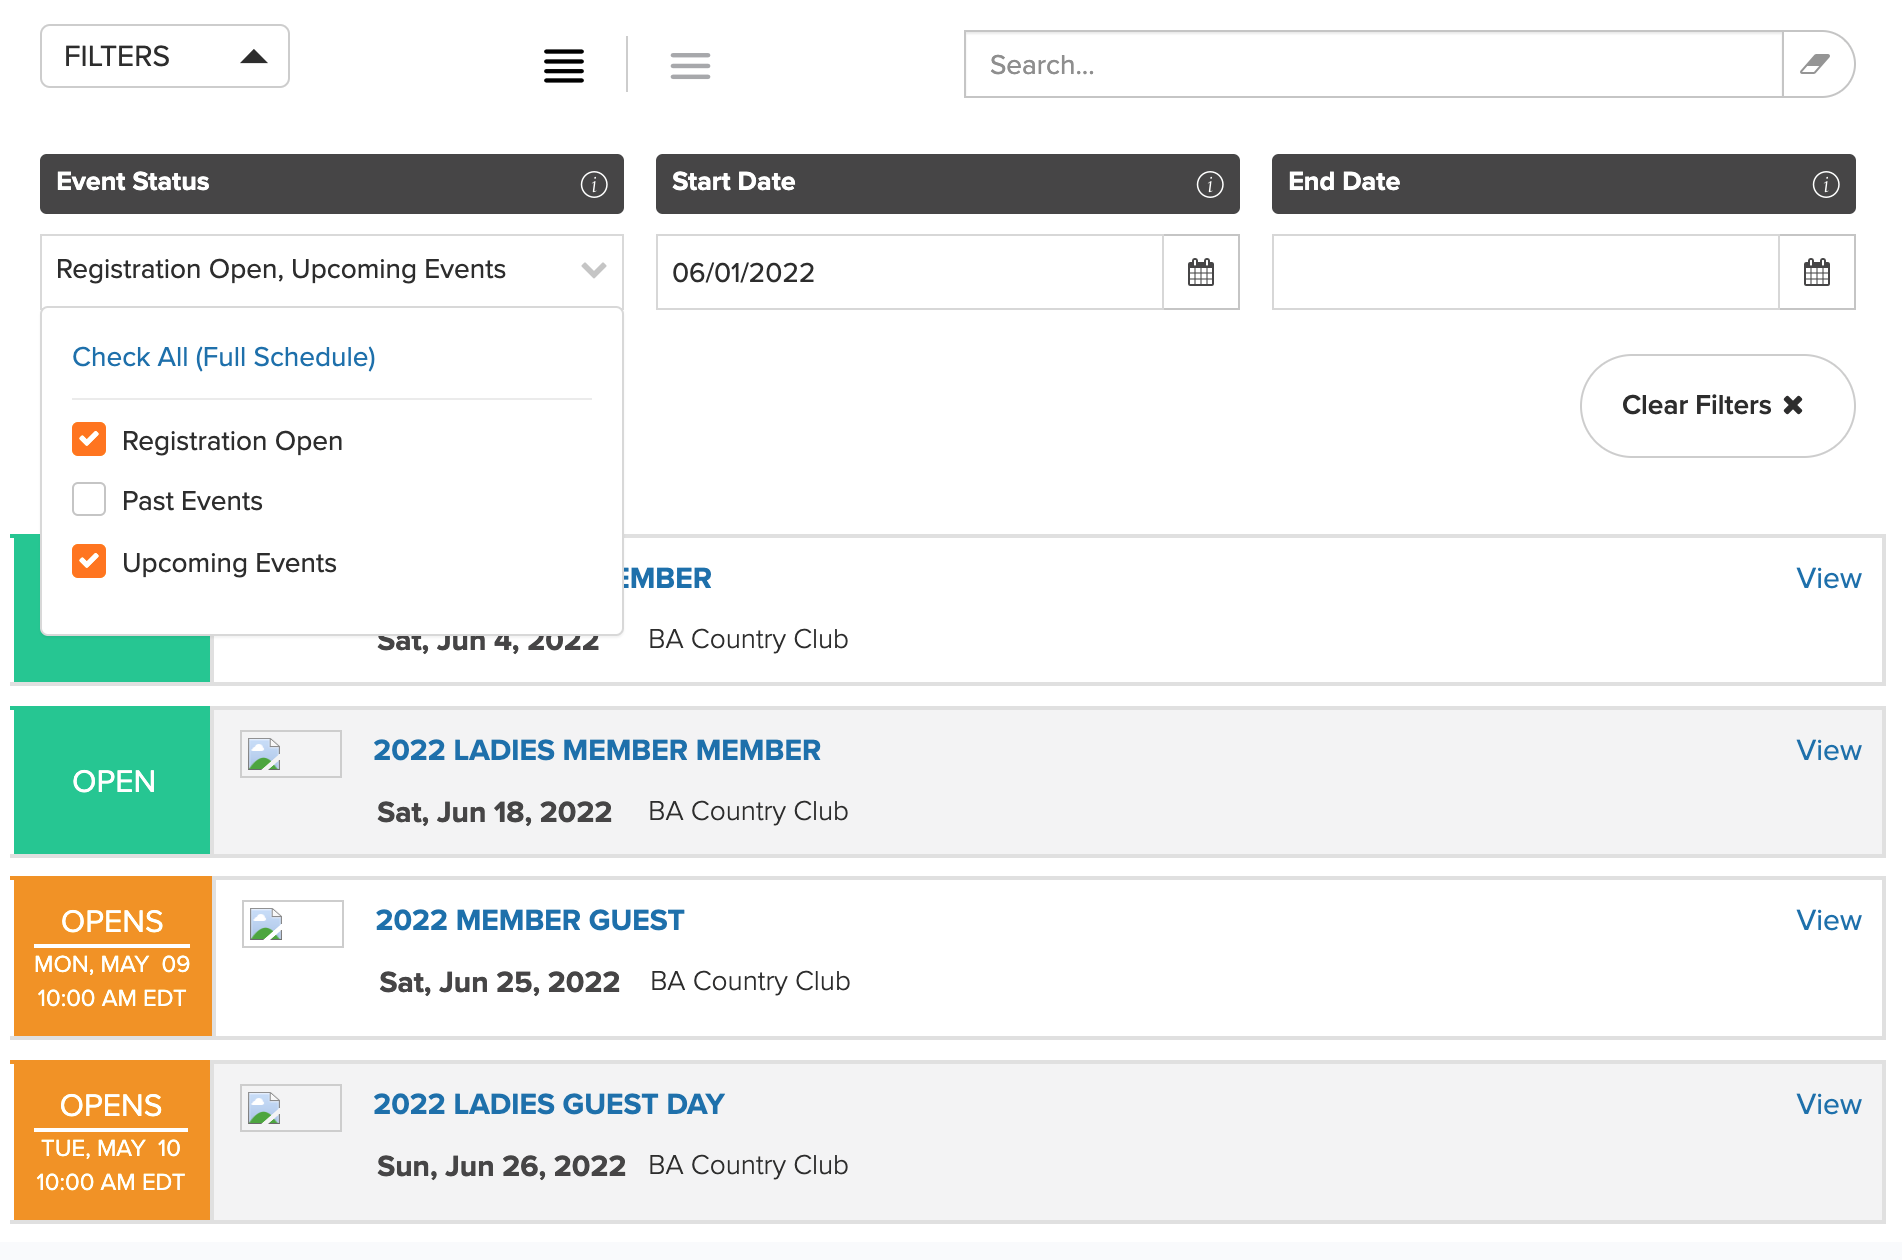Check the Past Events checkbox
The width and height of the screenshot is (1902, 1260).
[x=89, y=499]
